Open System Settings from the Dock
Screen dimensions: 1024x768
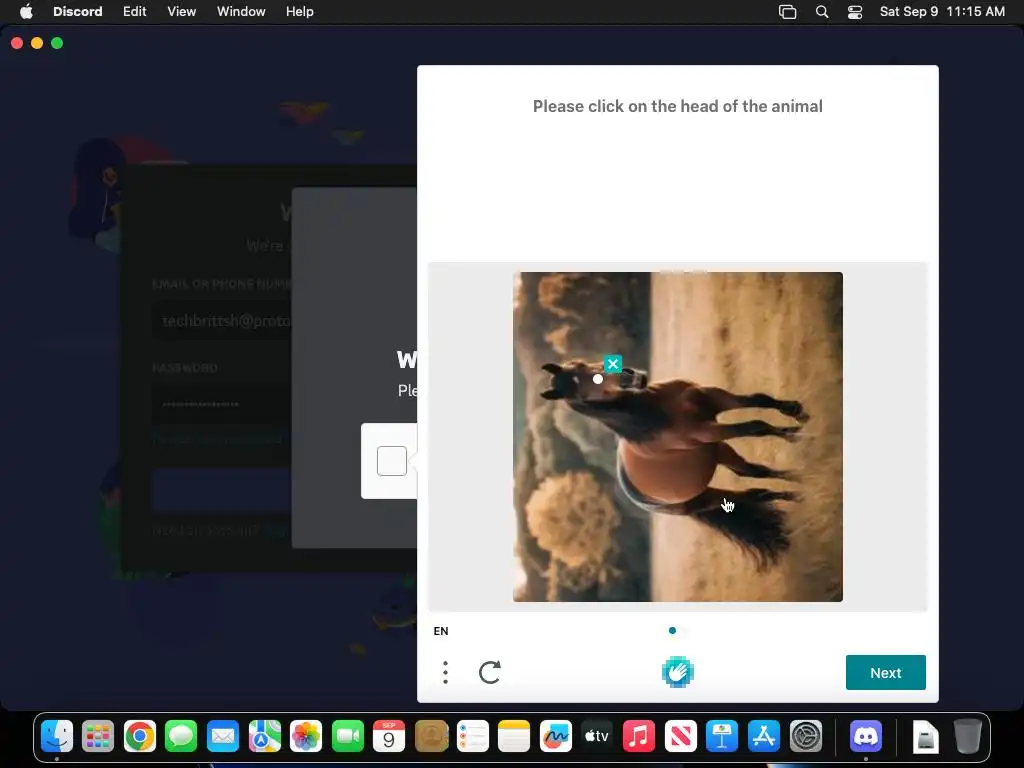(x=806, y=737)
